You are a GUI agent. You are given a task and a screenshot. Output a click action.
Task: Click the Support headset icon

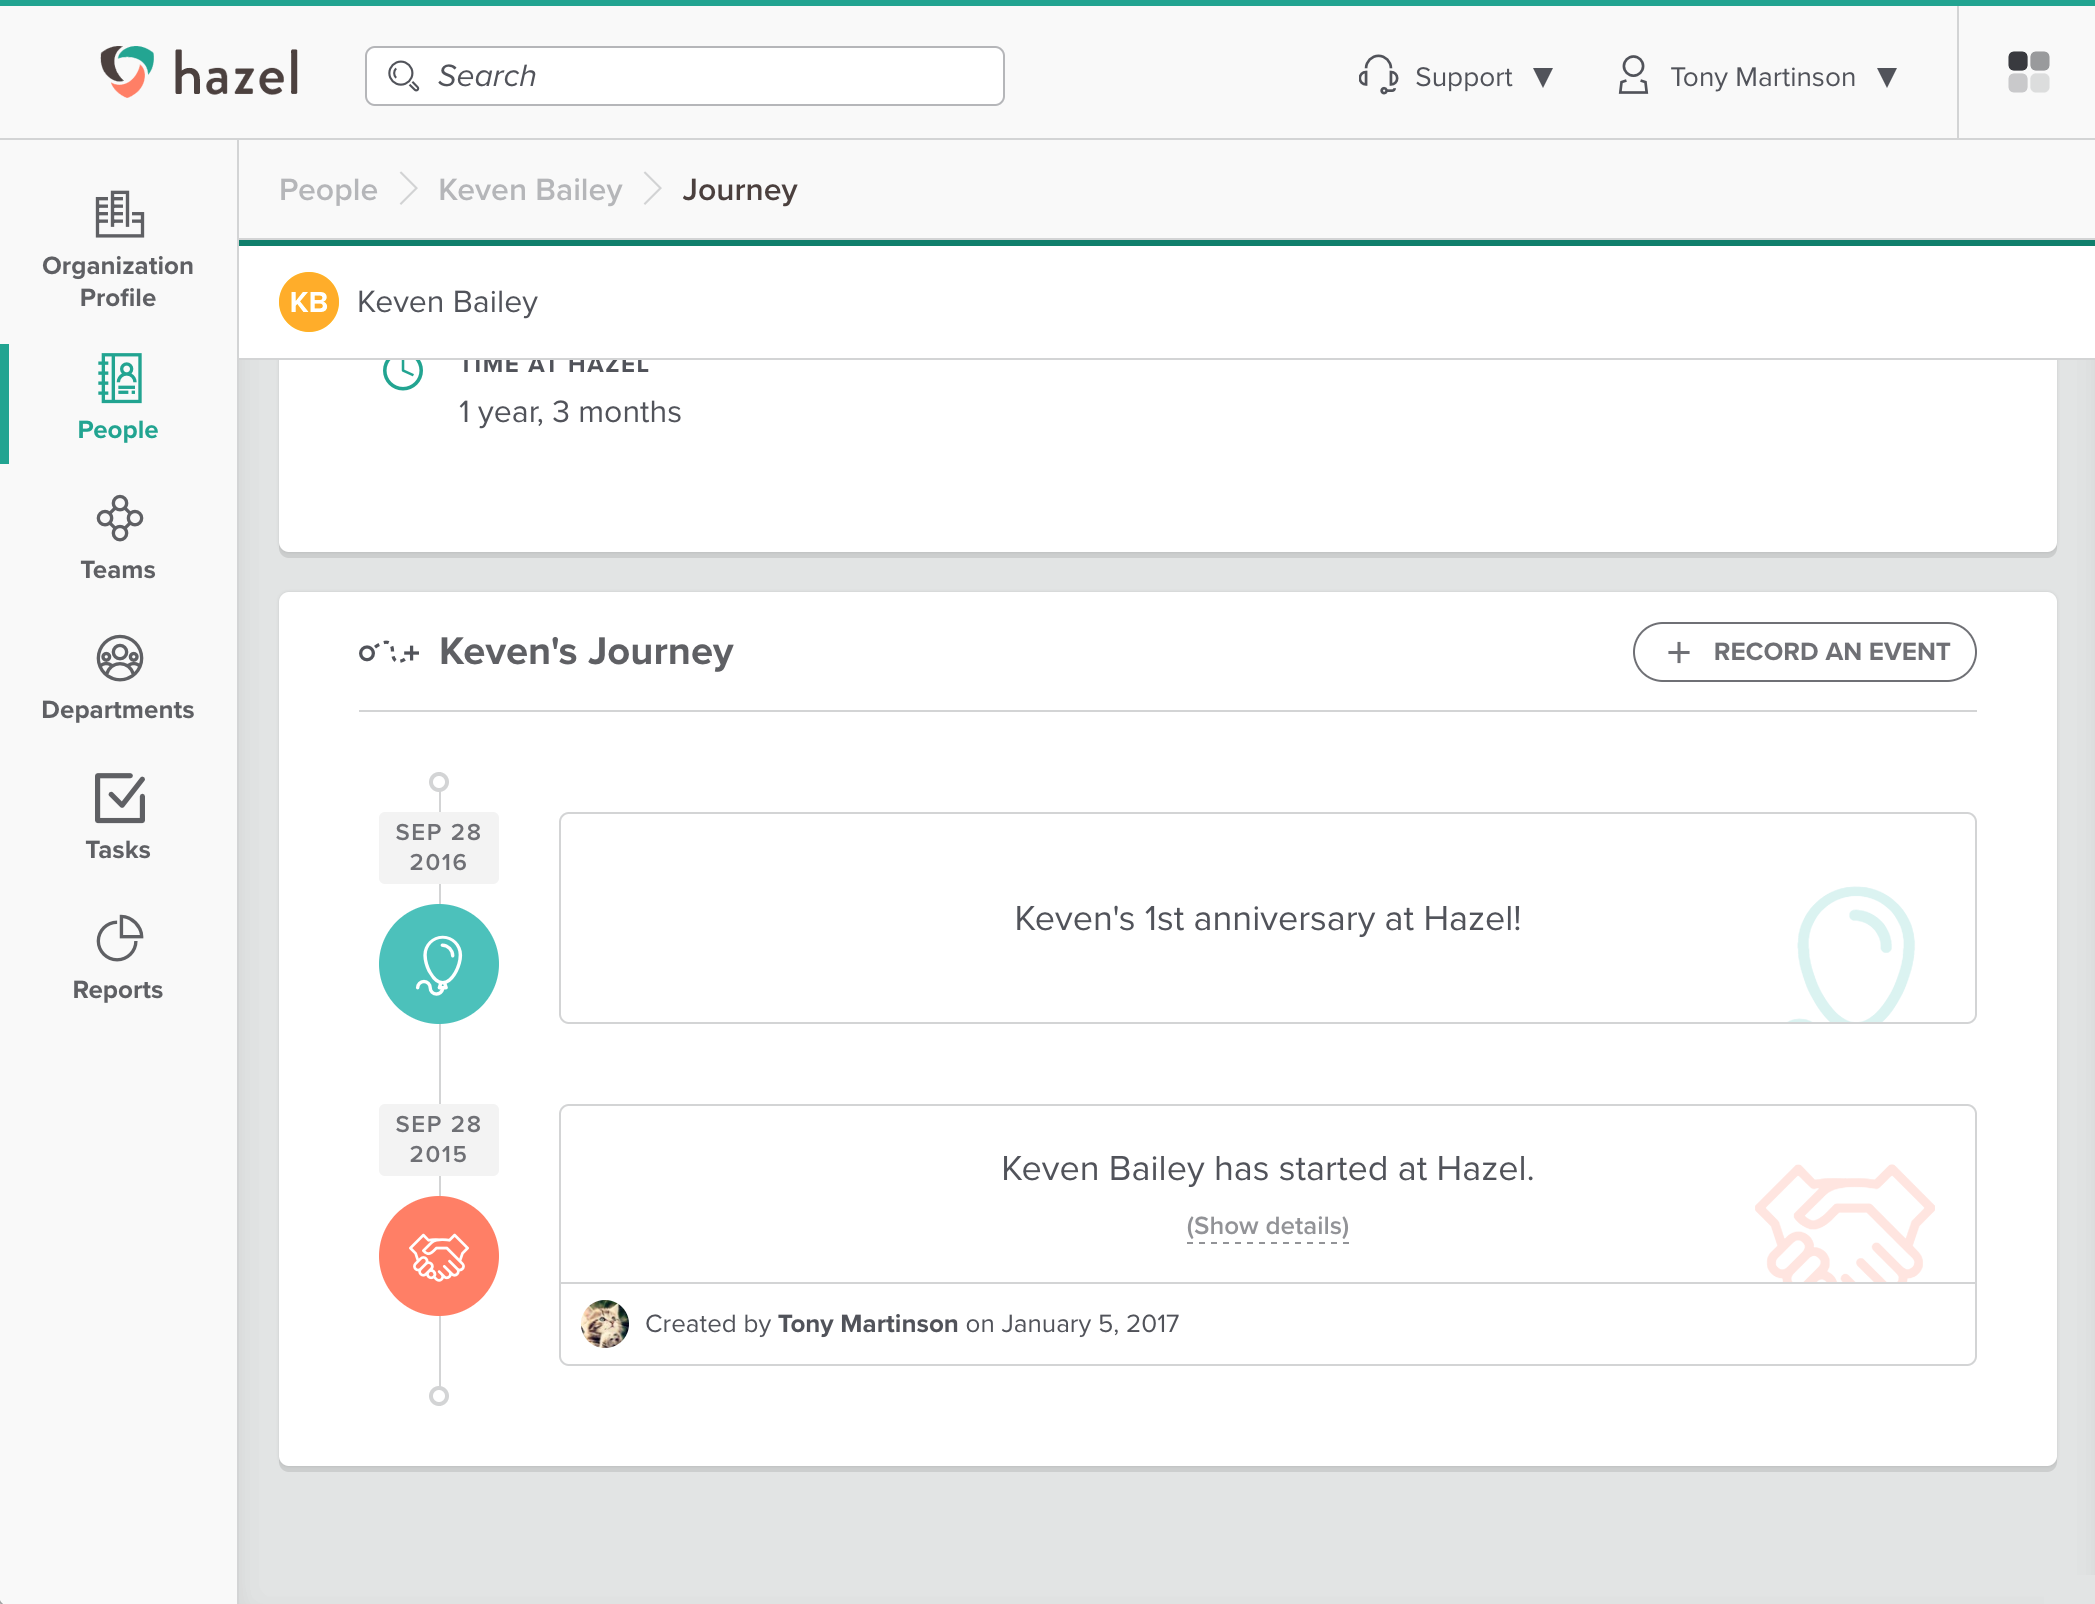tap(1378, 75)
